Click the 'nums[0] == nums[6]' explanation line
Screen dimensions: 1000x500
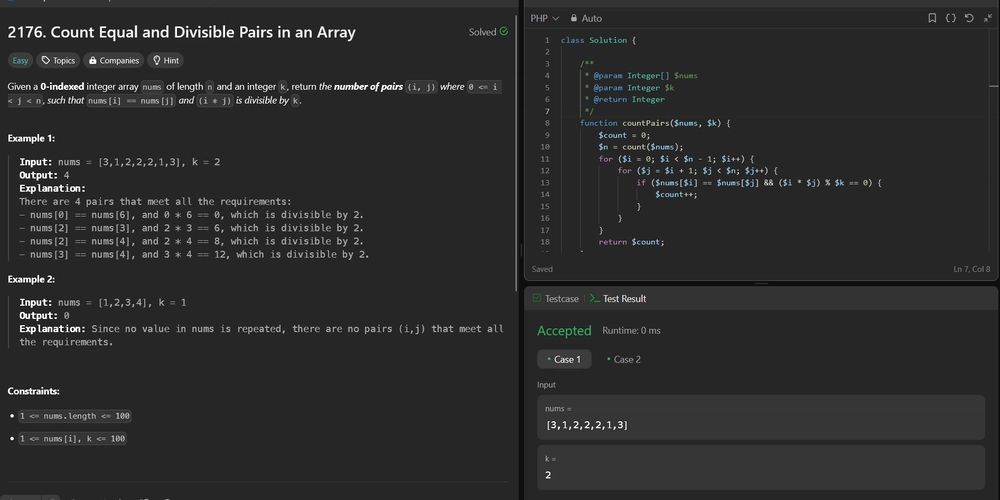pyautogui.click(x=191, y=215)
